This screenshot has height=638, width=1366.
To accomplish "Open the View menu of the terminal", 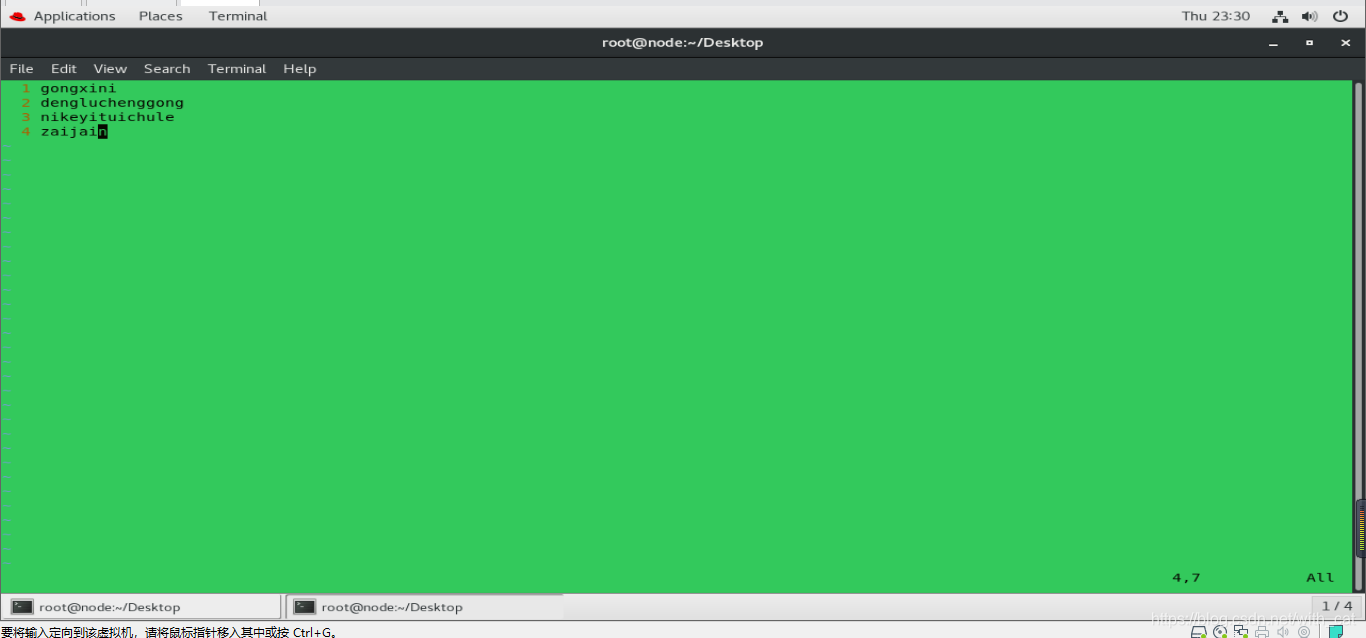I will tap(110, 69).
